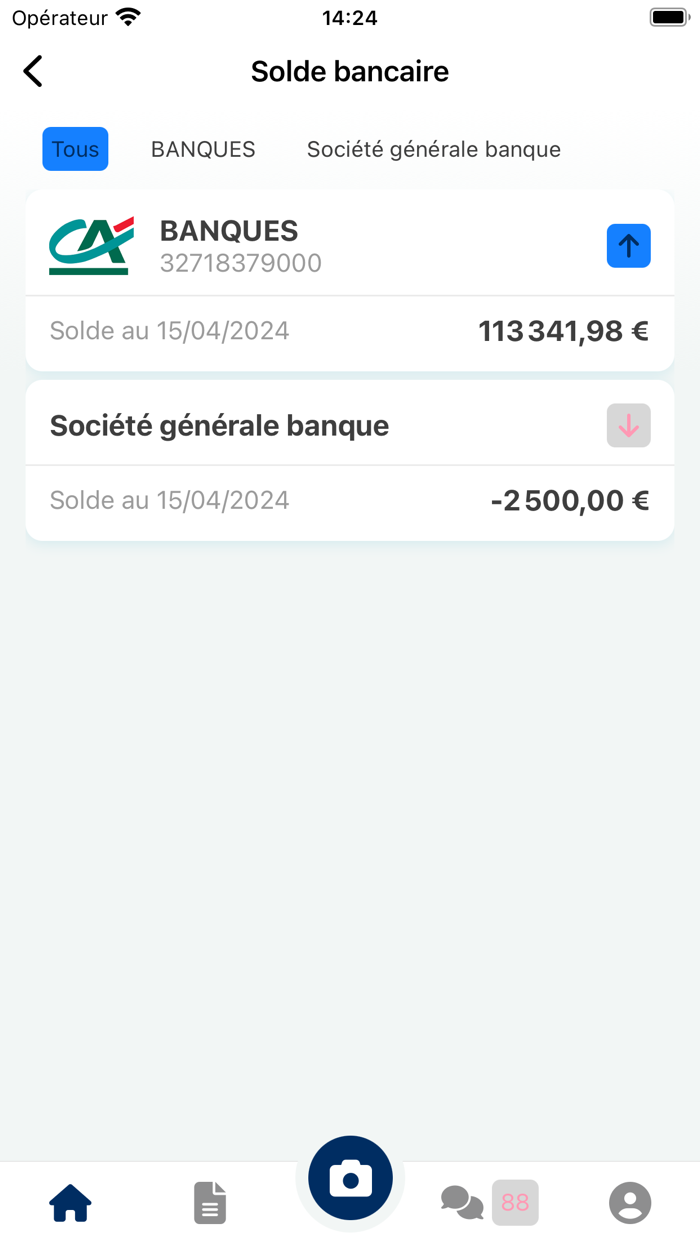Tap the Wi-Fi indicator in status bar
The height and width of the screenshot is (1244, 700).
[x=127, y=16]
